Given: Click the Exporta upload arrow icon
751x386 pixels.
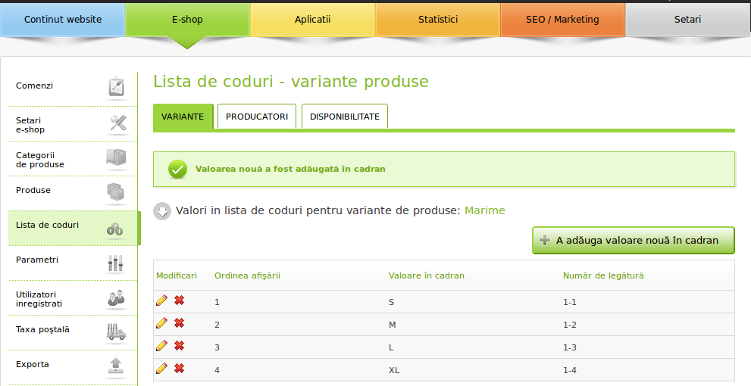Looking at the screenshot, I should click(x=115, y=365).
